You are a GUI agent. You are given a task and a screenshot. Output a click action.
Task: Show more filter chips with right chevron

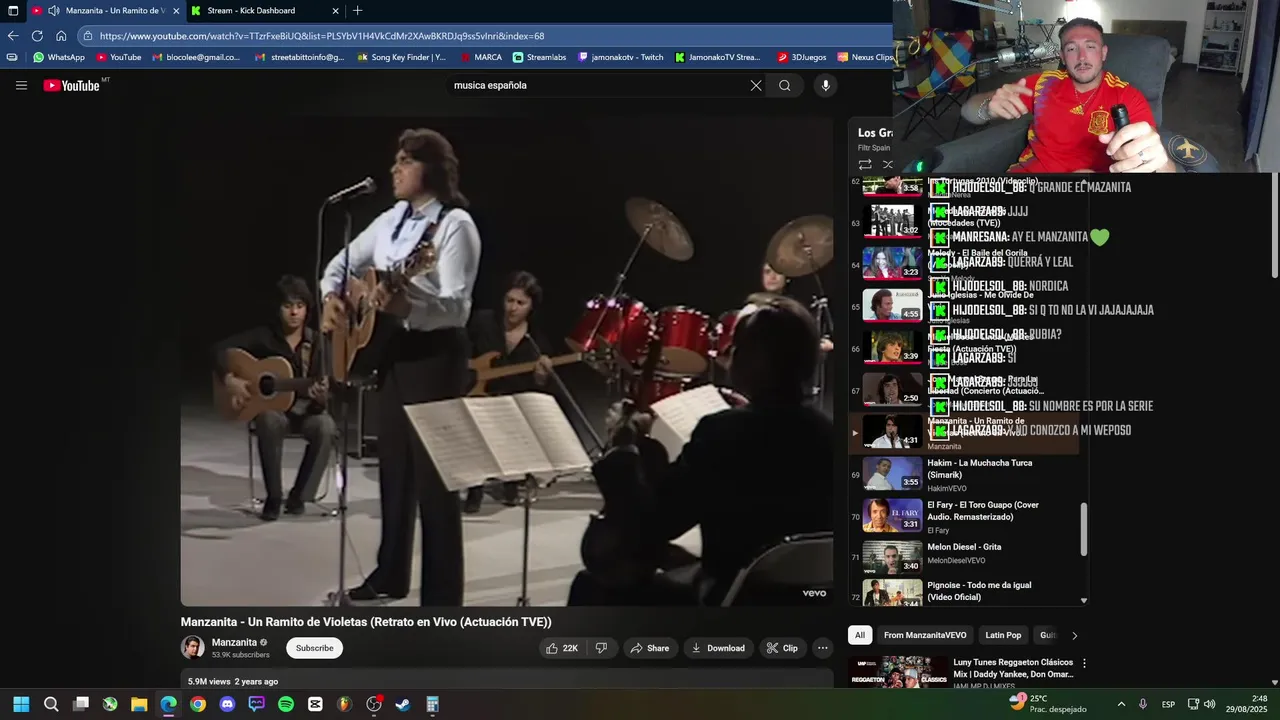click(1075, 635)
